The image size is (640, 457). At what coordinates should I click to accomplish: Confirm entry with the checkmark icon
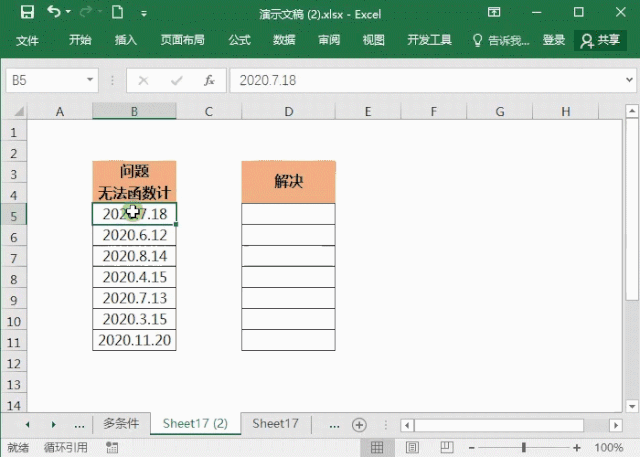point(177,80)
